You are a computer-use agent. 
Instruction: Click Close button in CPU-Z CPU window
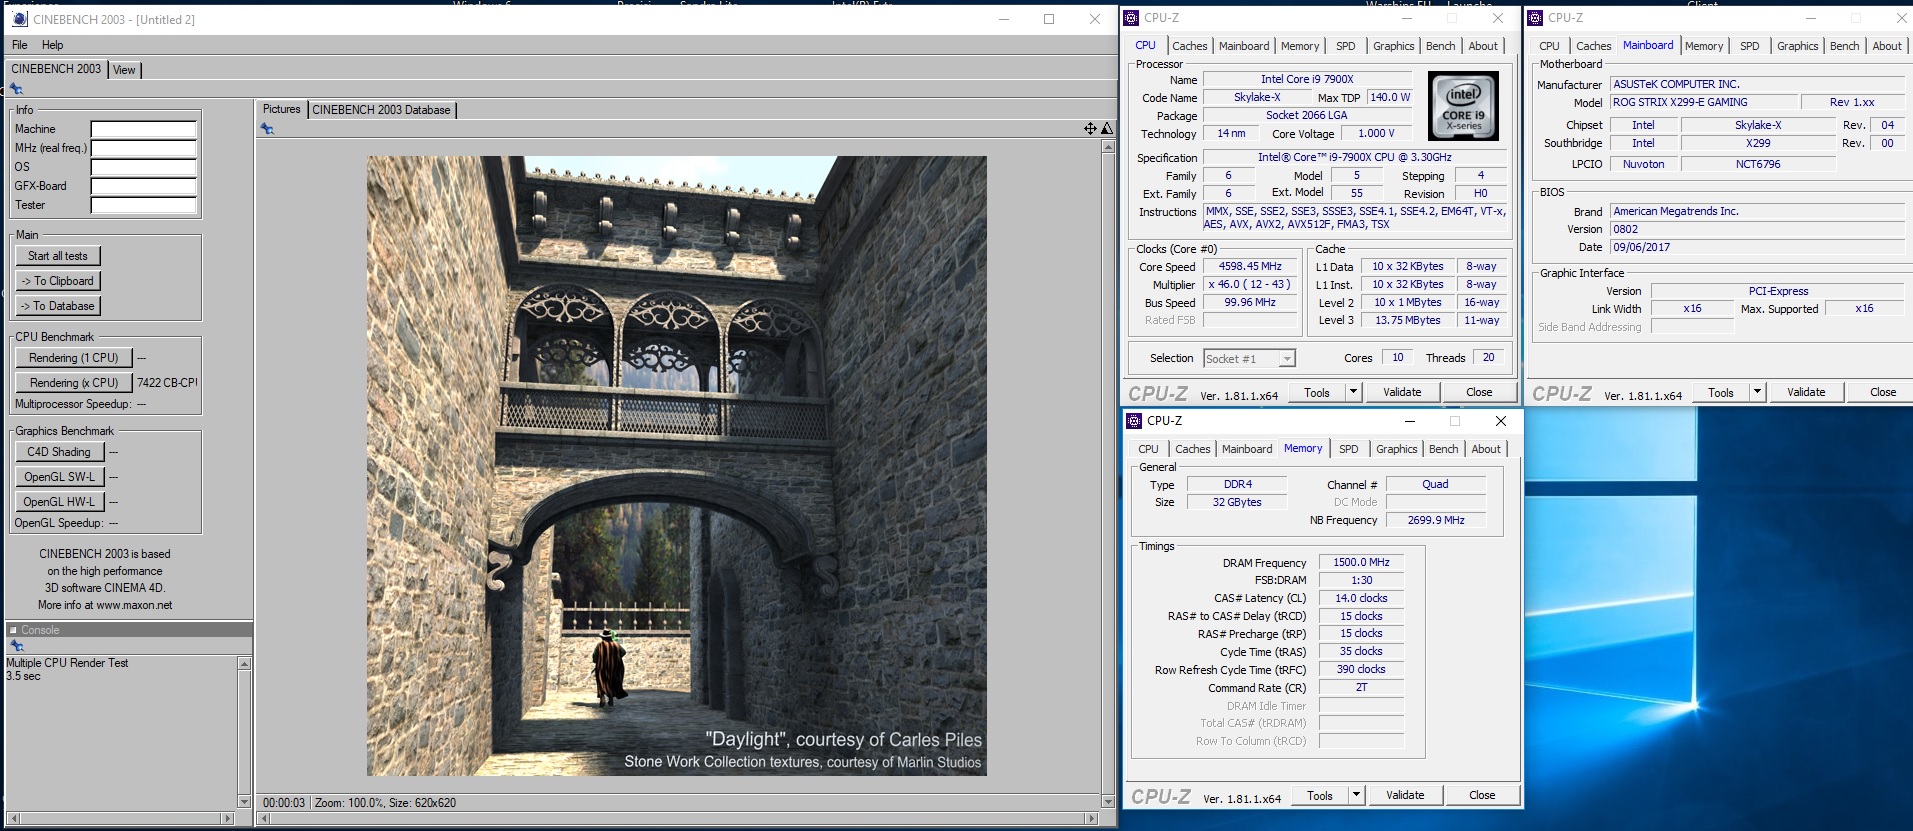click(1479, 392)
